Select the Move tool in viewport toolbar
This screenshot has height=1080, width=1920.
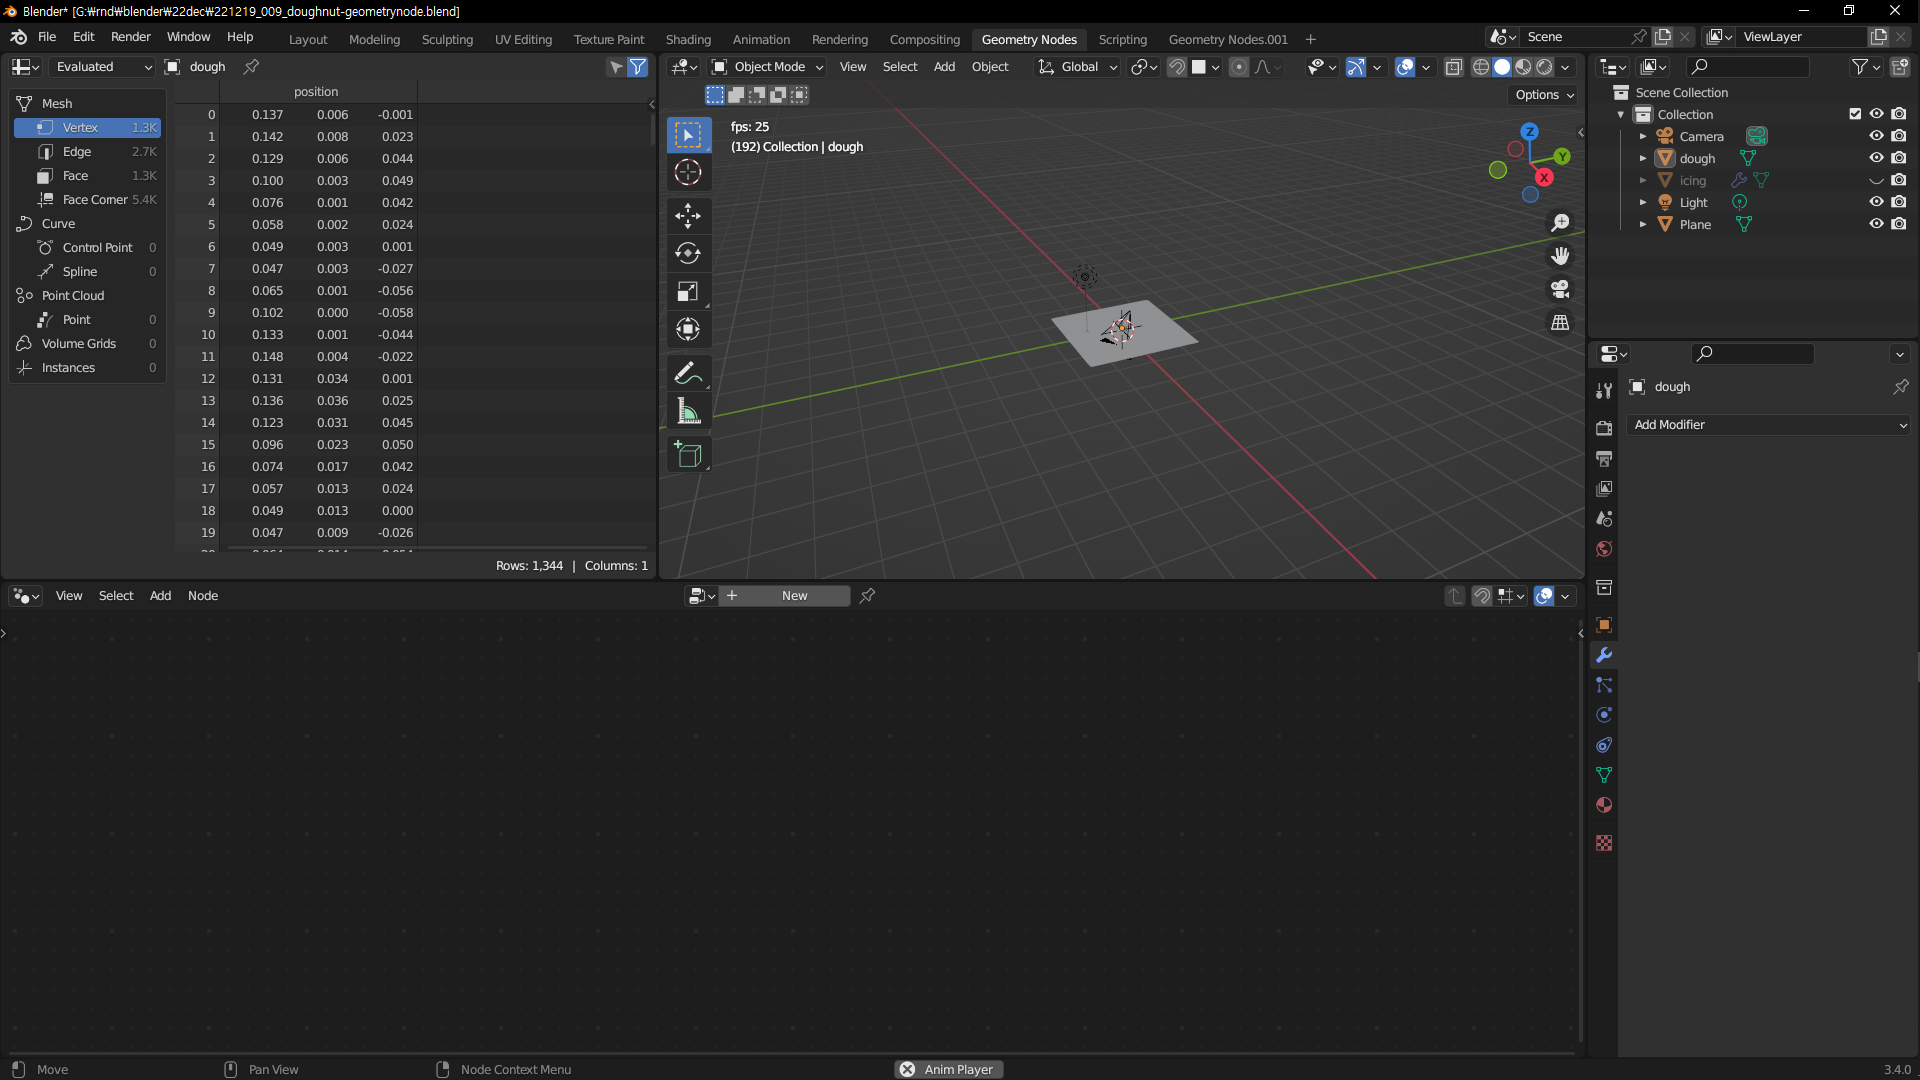688,215
